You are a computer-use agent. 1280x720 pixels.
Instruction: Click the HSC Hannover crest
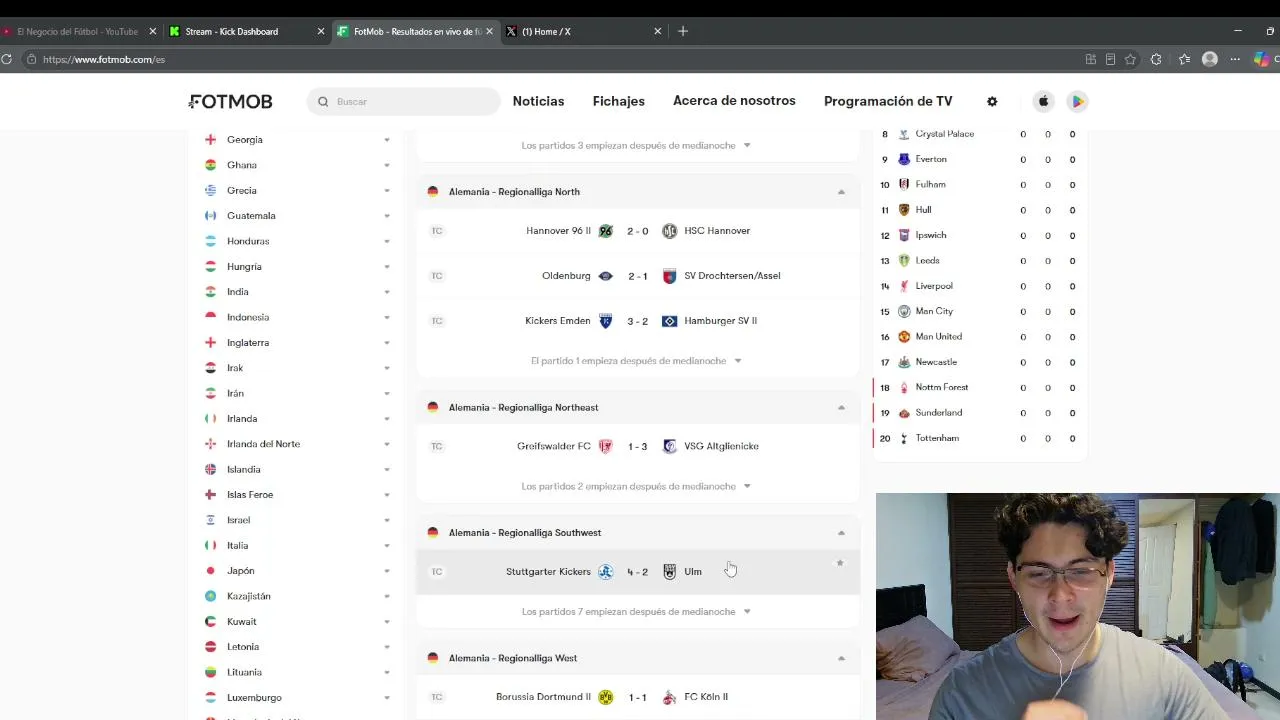[x=670, y=231]
